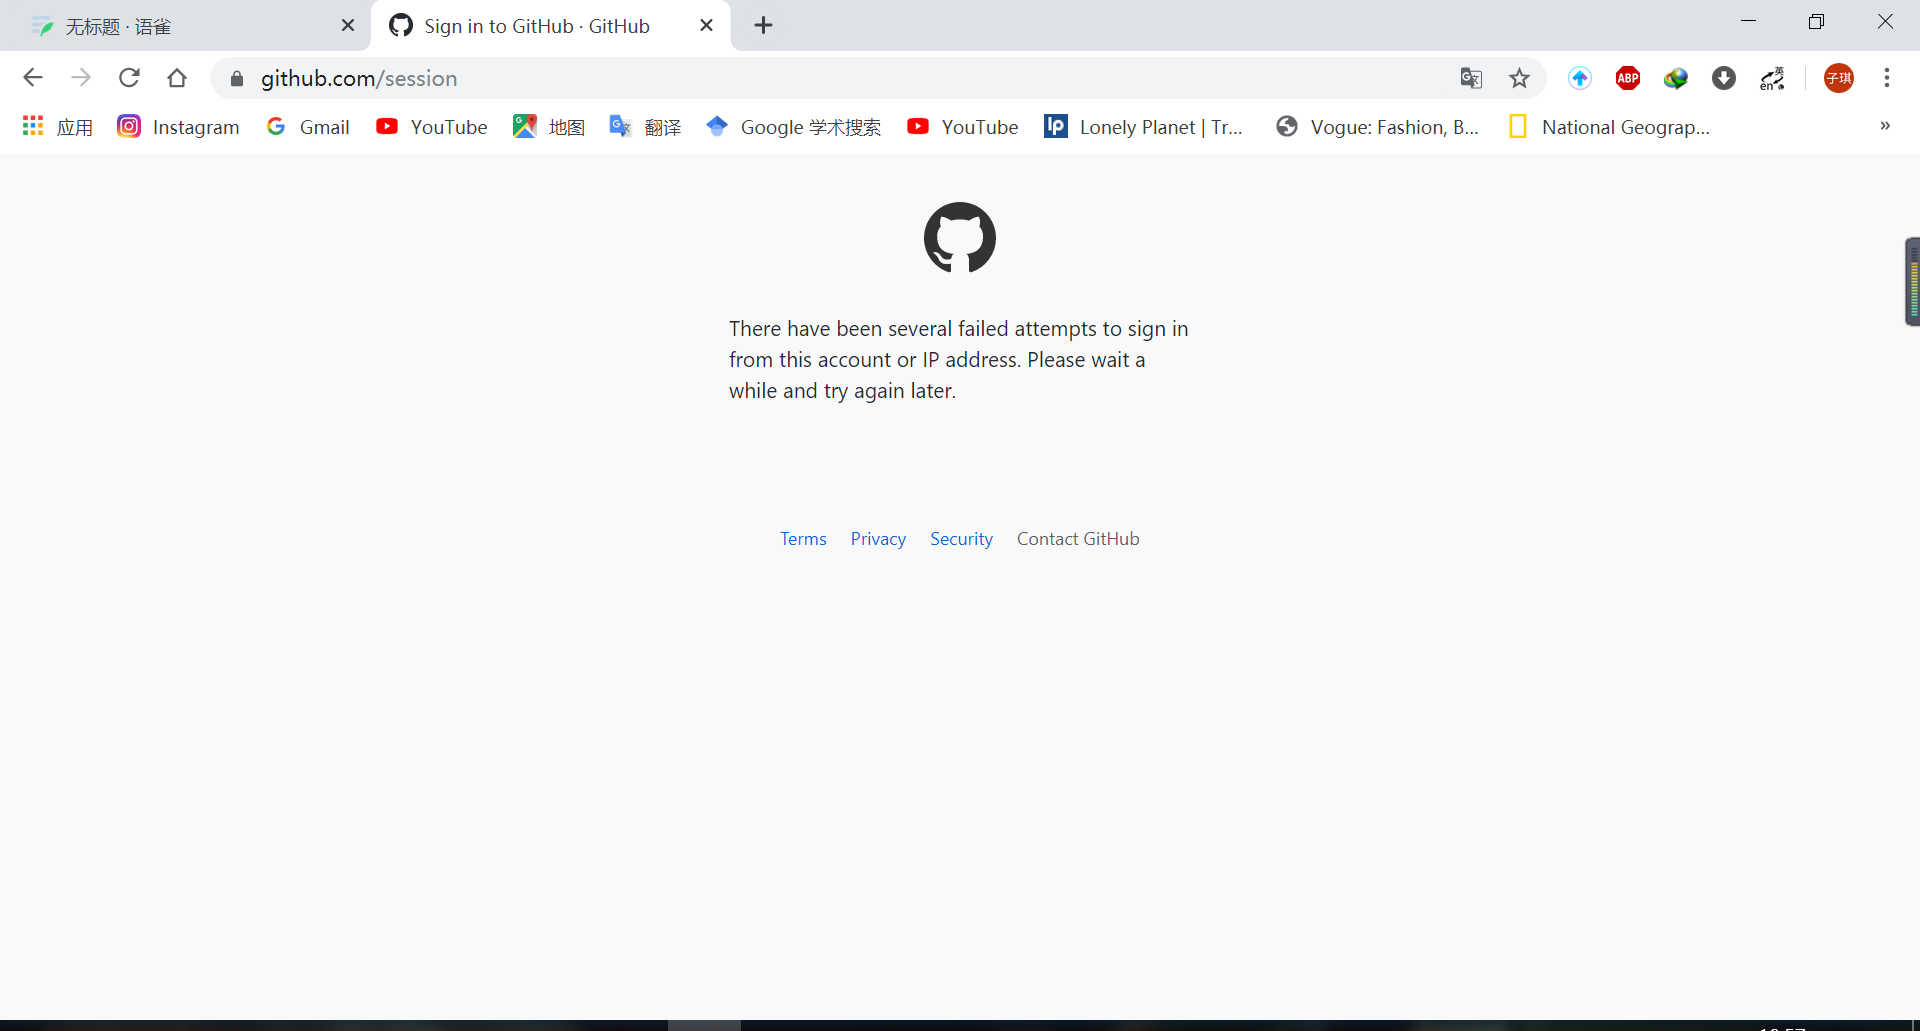Open the translation extension with arrow

tap(1772, 78)
